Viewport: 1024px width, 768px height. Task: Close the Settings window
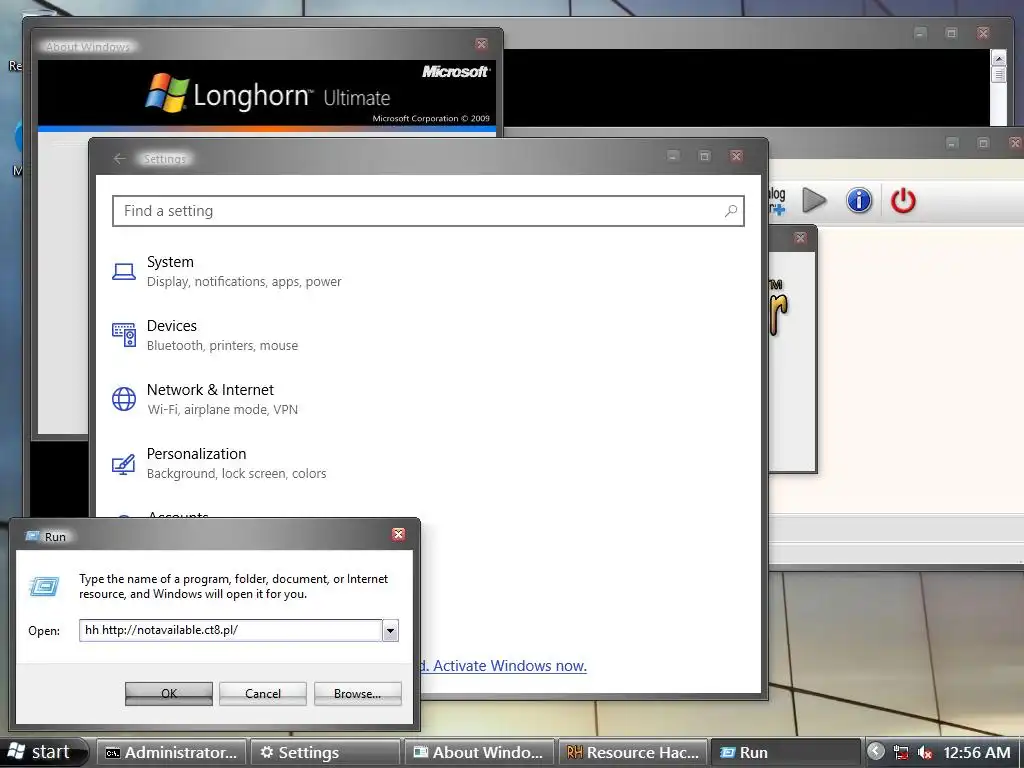[x=736, y=155]
